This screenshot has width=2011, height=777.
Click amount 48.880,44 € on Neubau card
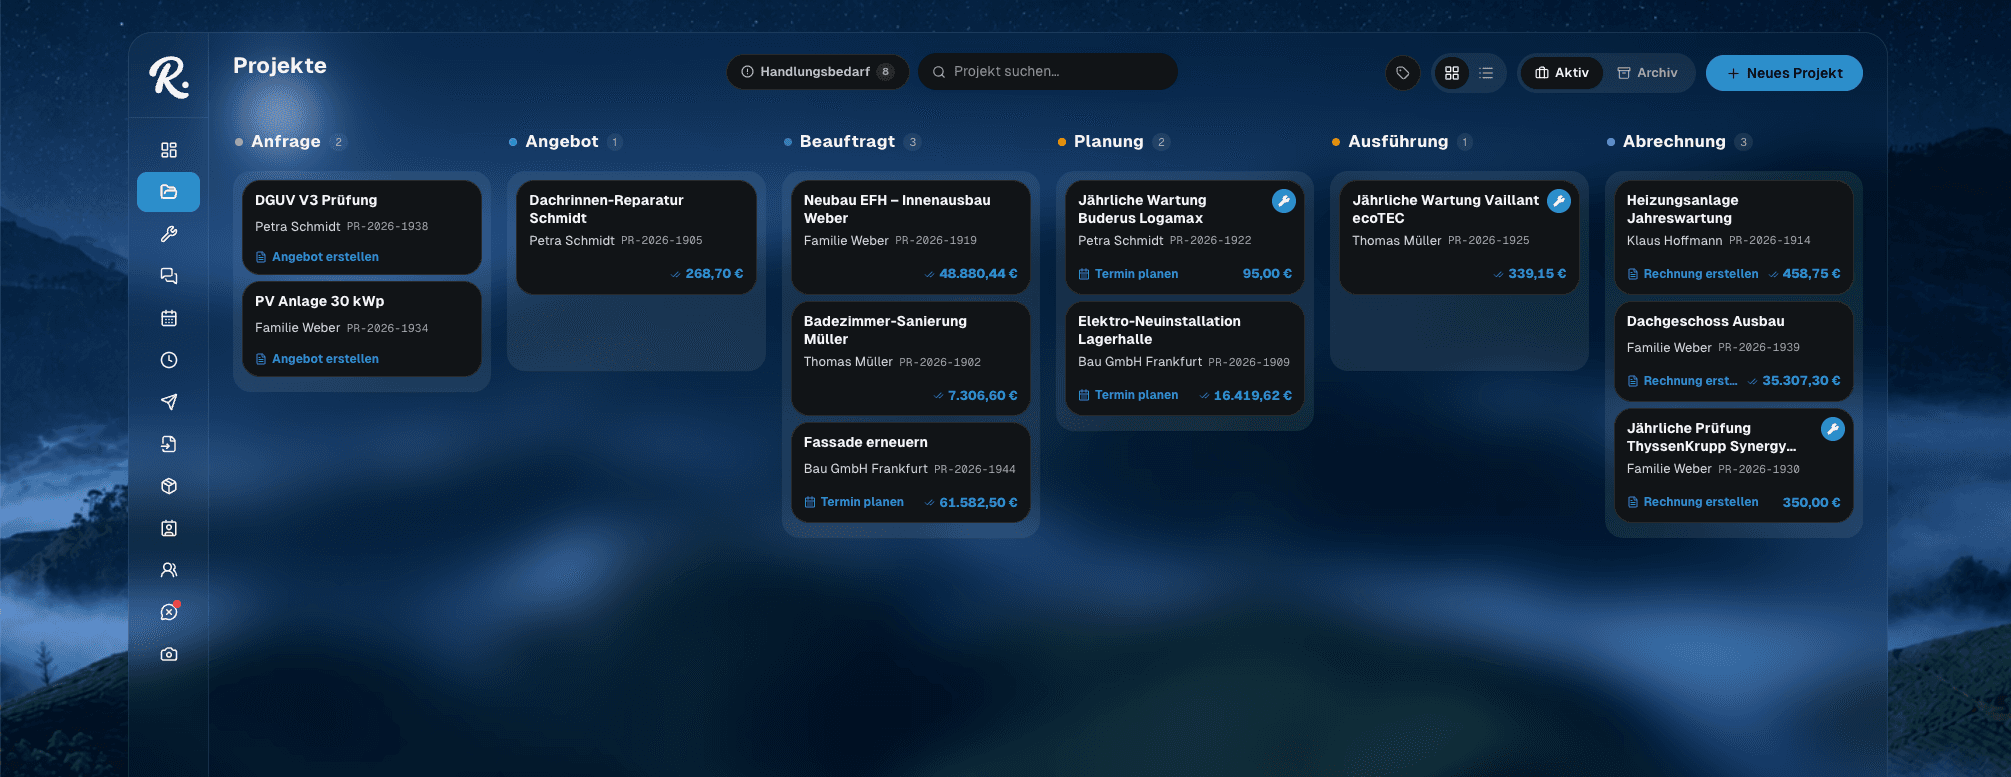pyautogui.click(x=978, y=274)
